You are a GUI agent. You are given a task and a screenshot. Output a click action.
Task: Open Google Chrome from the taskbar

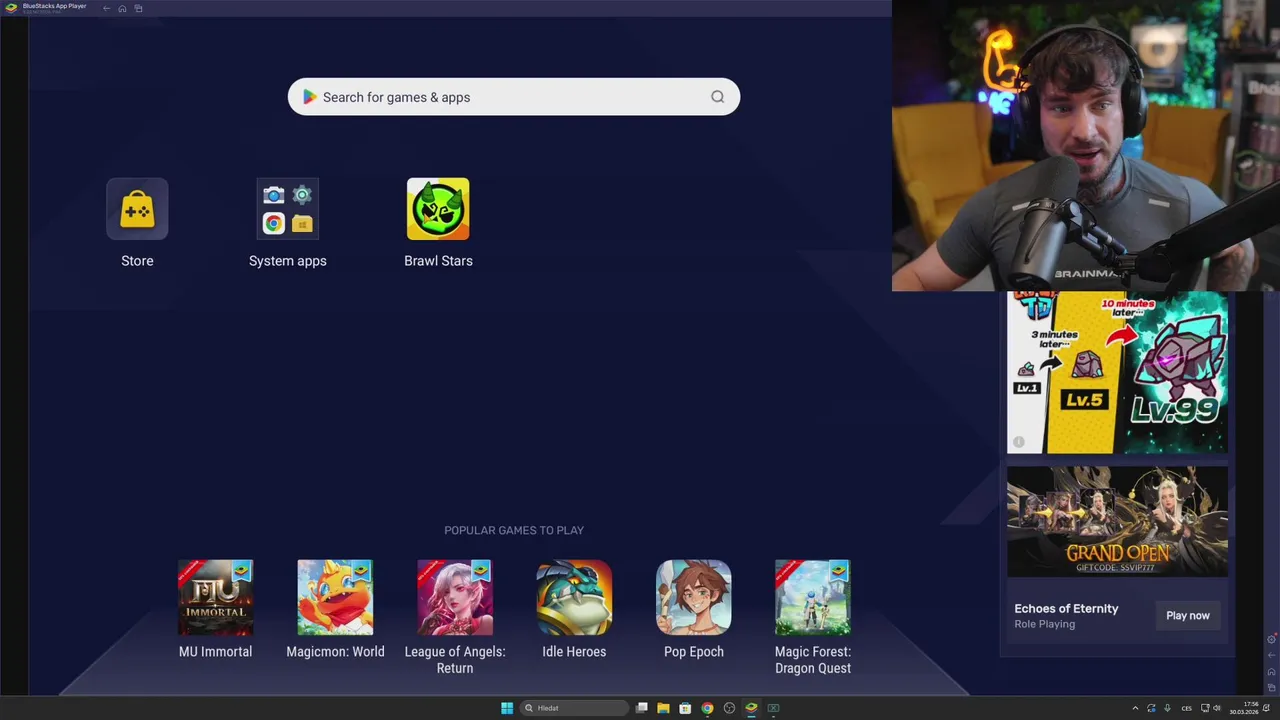point(707,708)
